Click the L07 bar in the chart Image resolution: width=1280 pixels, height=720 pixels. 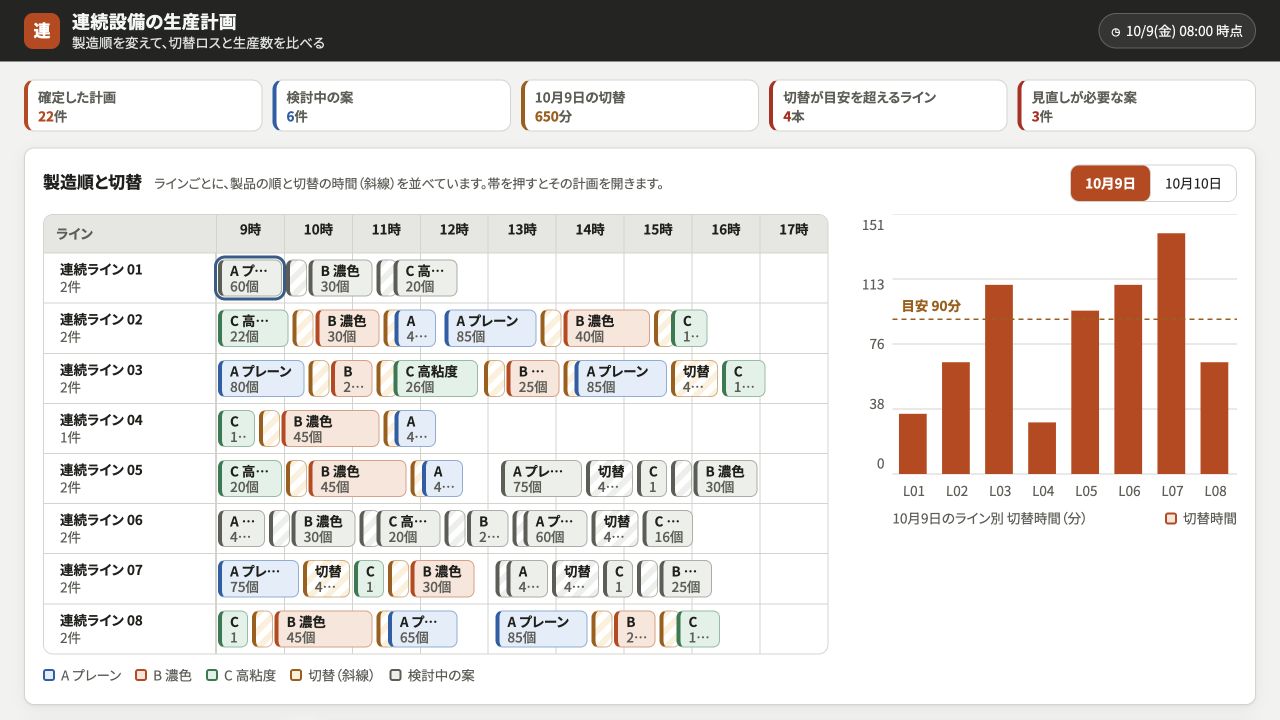pos(1171,353)
